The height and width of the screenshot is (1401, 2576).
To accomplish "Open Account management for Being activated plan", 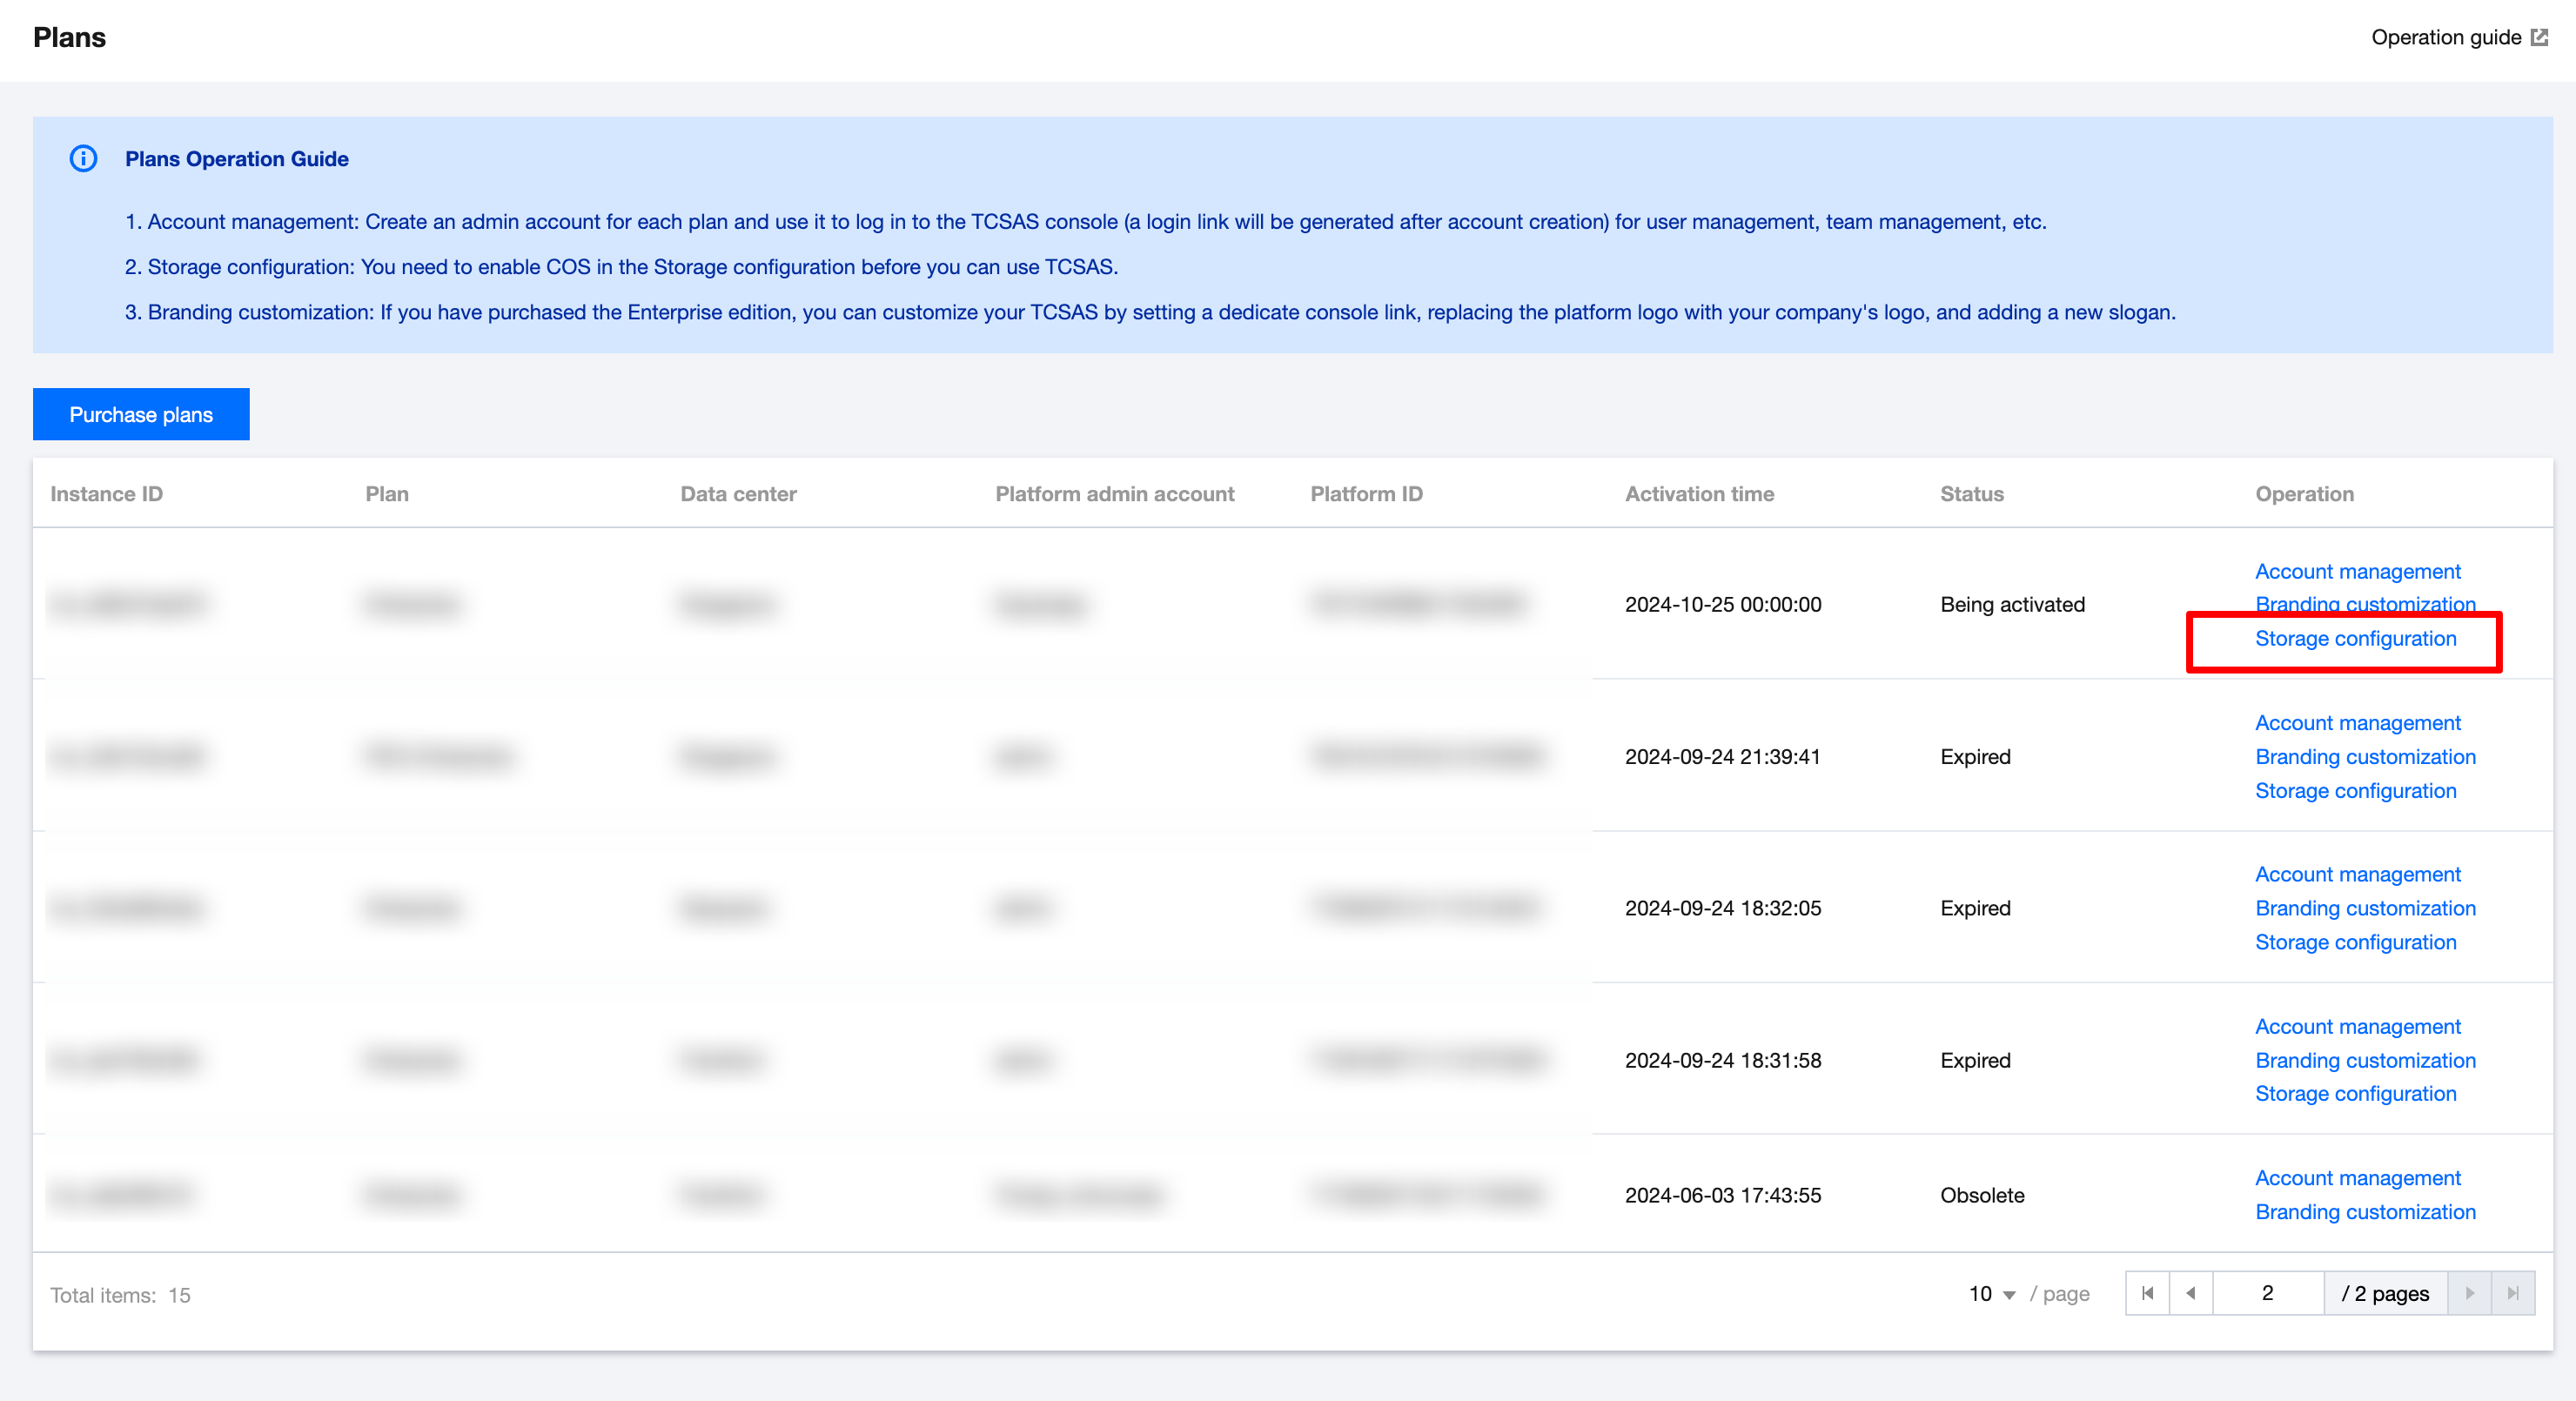I will click(2357, 571).
